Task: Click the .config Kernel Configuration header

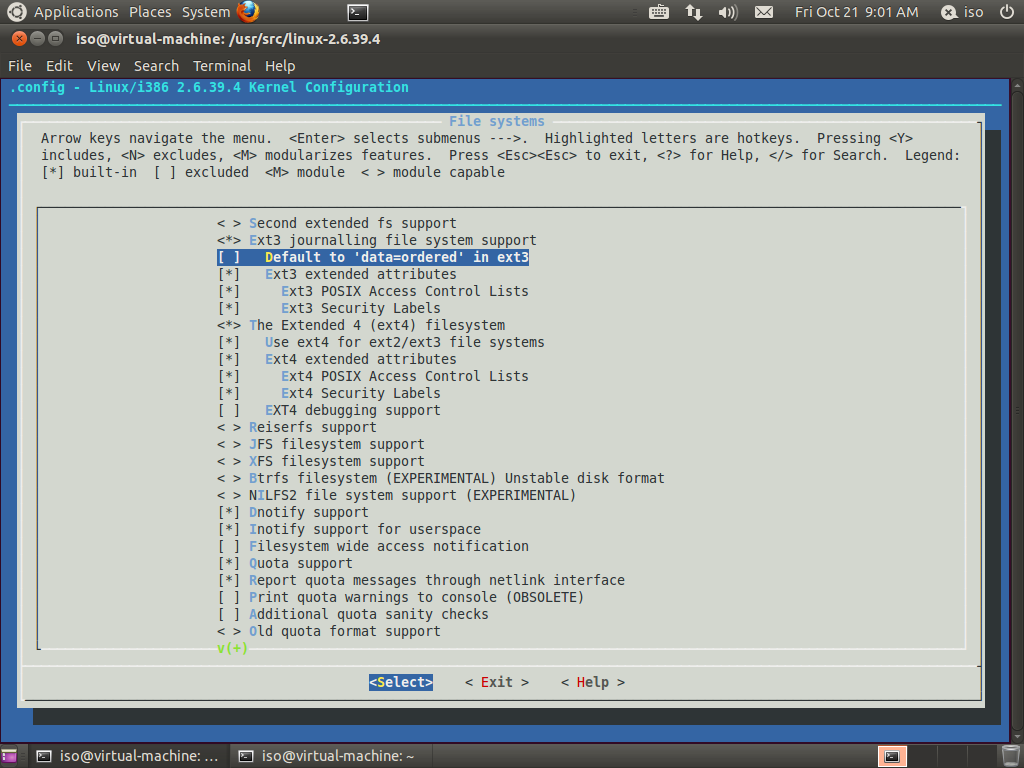Action: tap(209, 88)
